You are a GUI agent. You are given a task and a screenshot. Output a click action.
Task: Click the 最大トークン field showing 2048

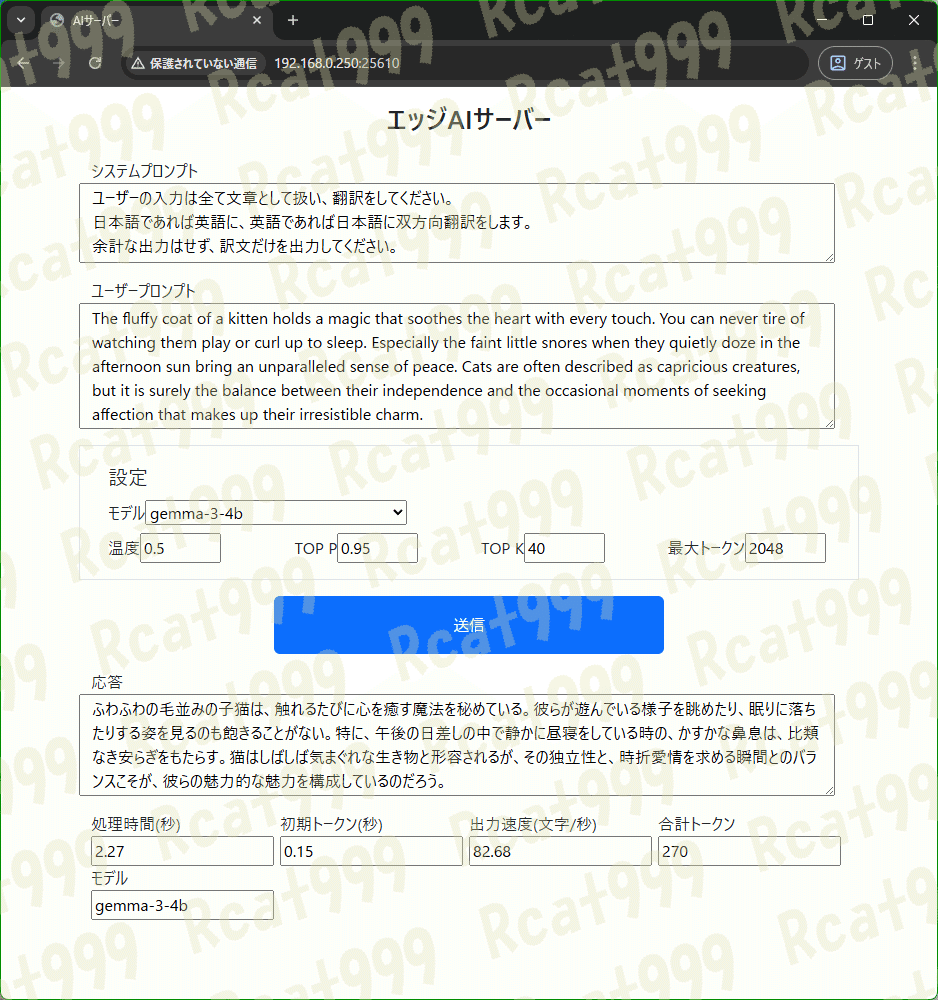tap(785, 547)
